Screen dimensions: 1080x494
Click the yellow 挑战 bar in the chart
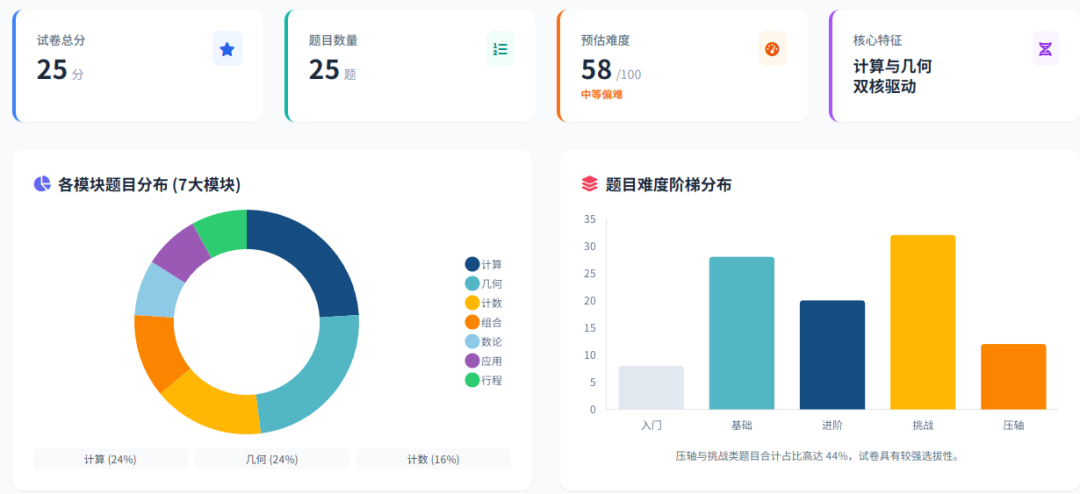coord(922,322)
